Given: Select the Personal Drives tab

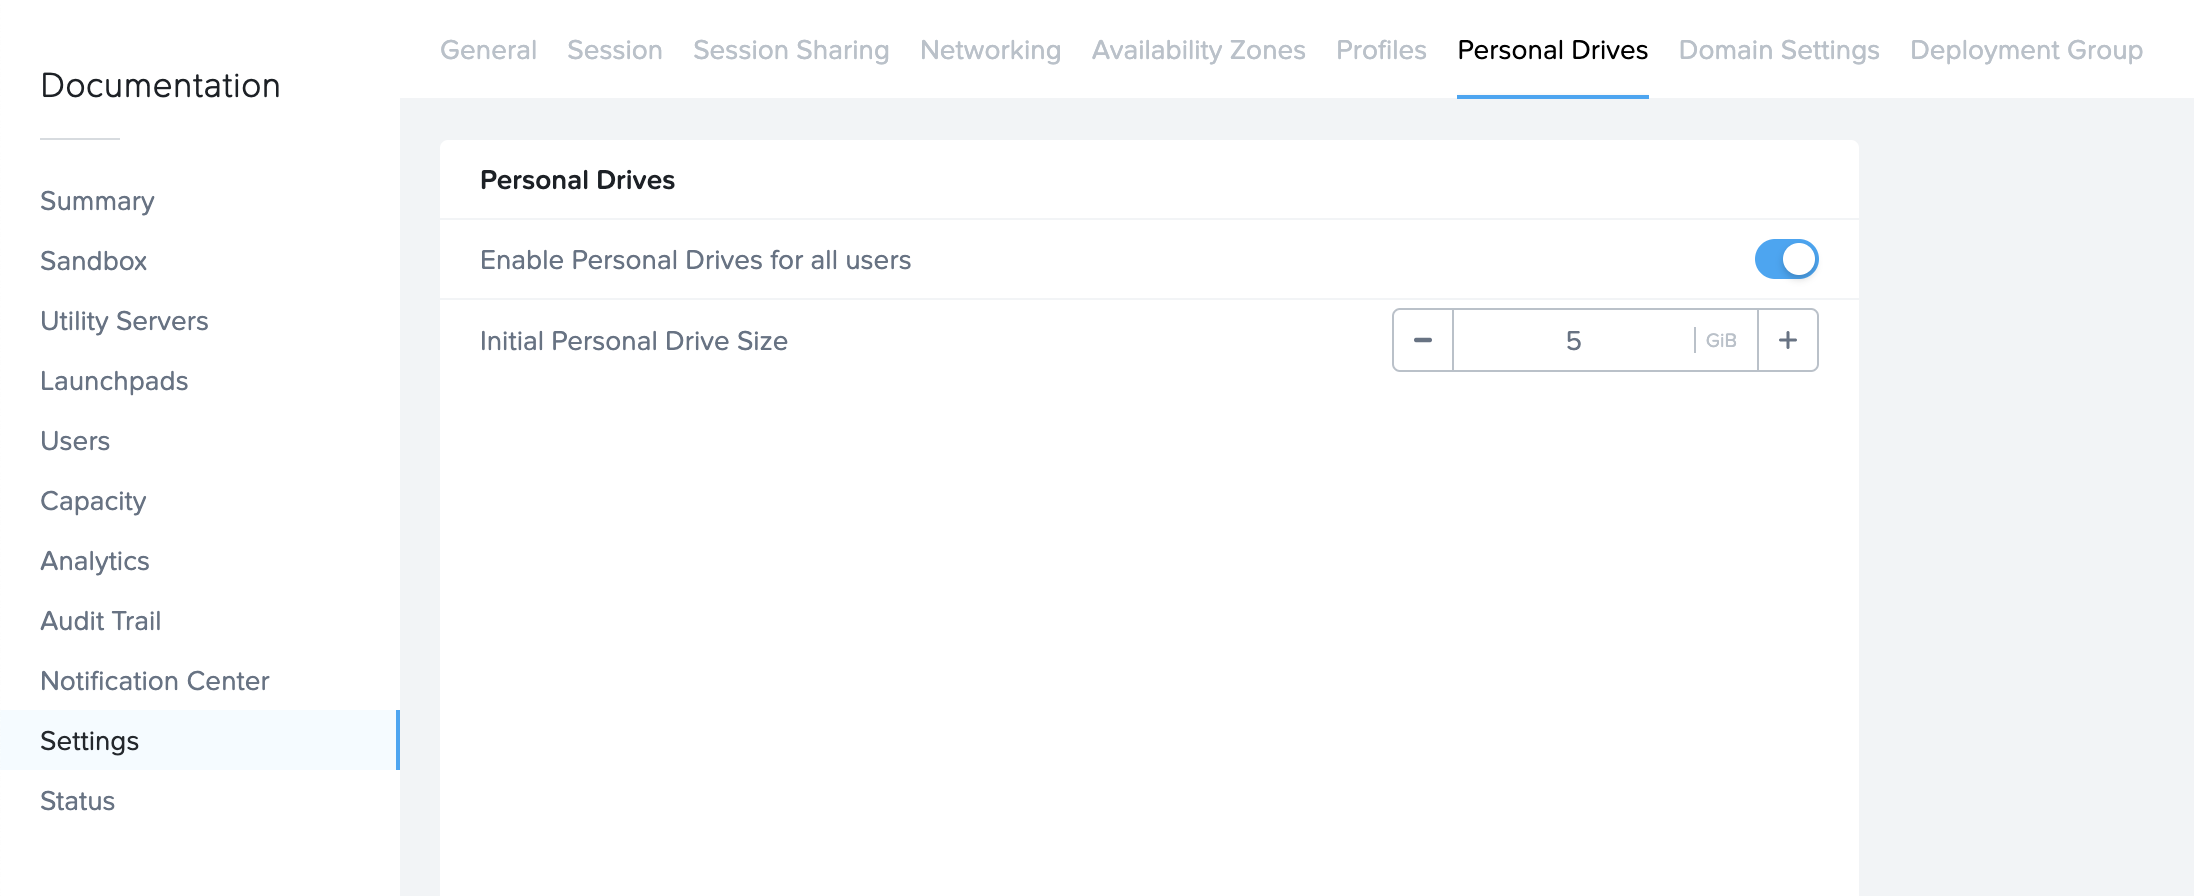Looking at the screenshot, I should pyautogui.click(x=1552, y=49).
